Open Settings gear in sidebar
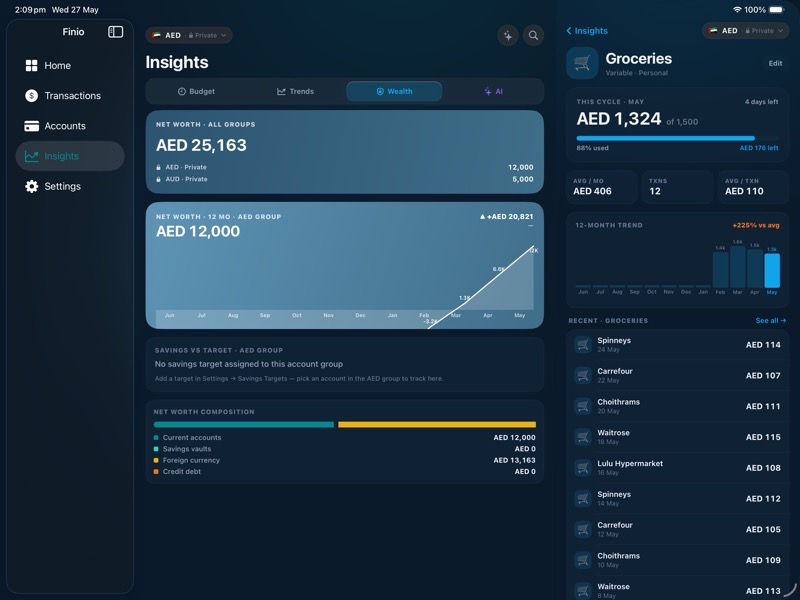Viewport: 800px width, 600px height. pos(70,186)
